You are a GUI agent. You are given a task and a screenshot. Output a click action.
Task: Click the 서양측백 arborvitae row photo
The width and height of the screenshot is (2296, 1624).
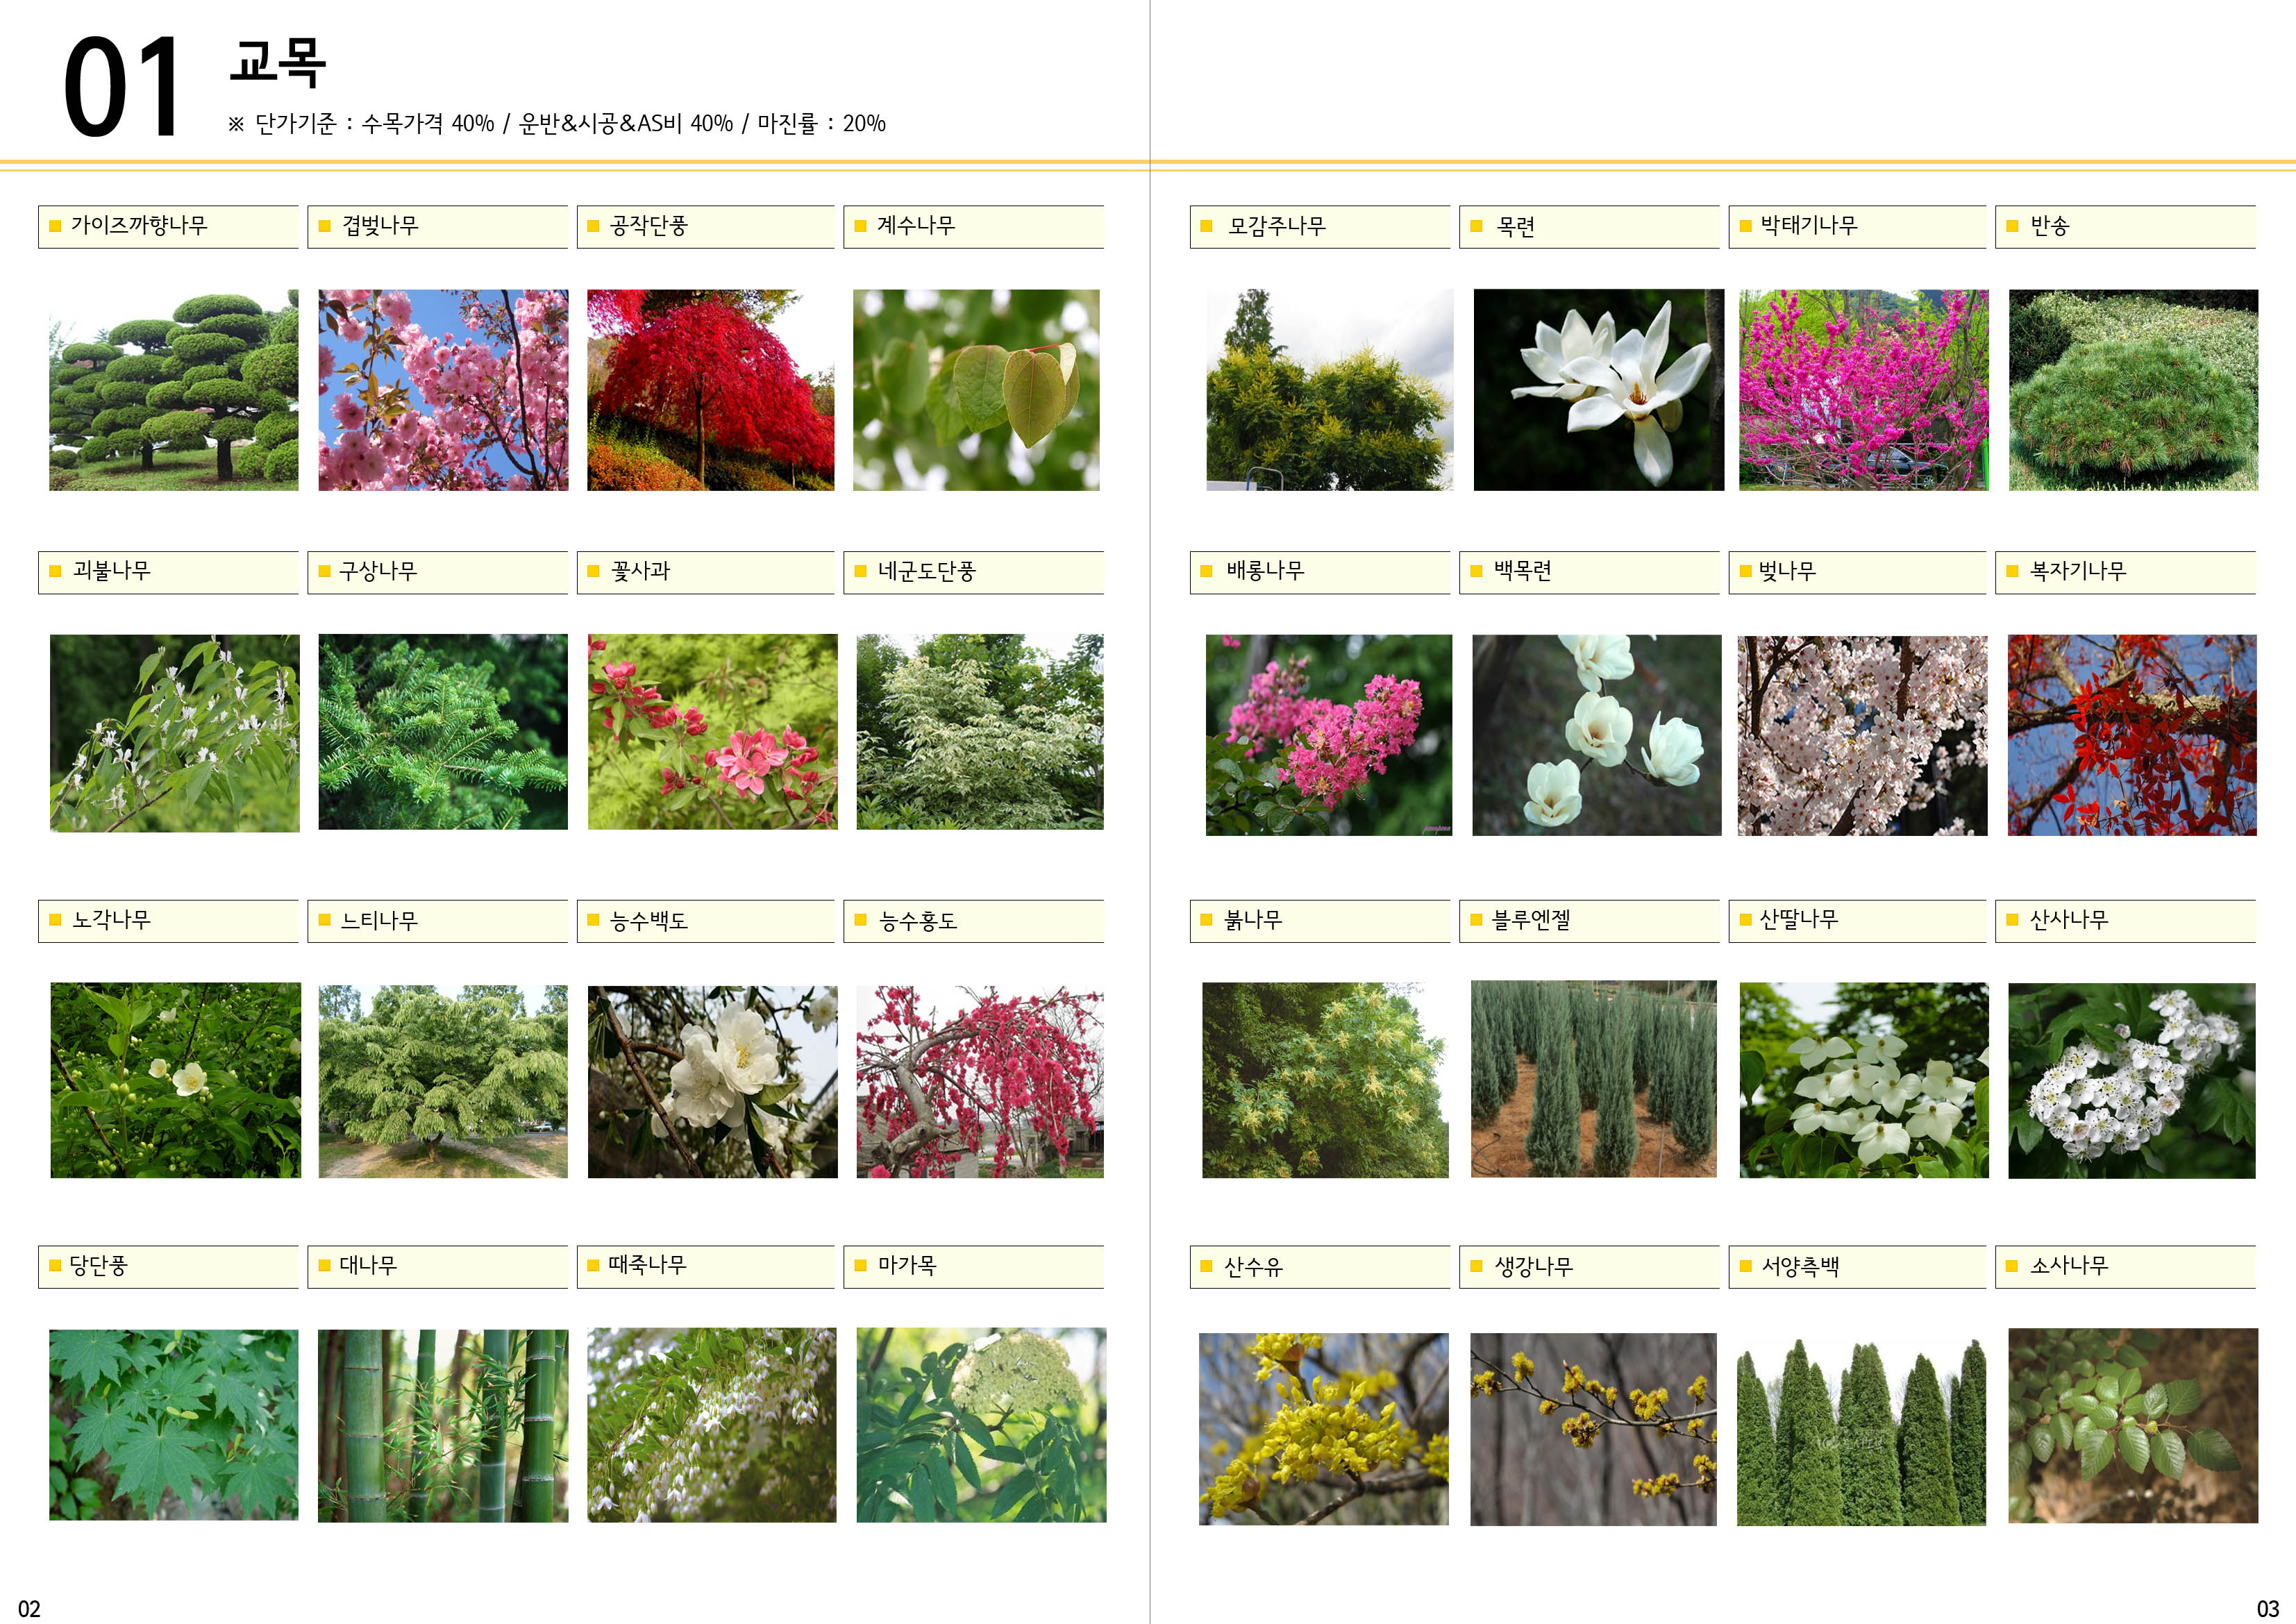point(1861,1433)
